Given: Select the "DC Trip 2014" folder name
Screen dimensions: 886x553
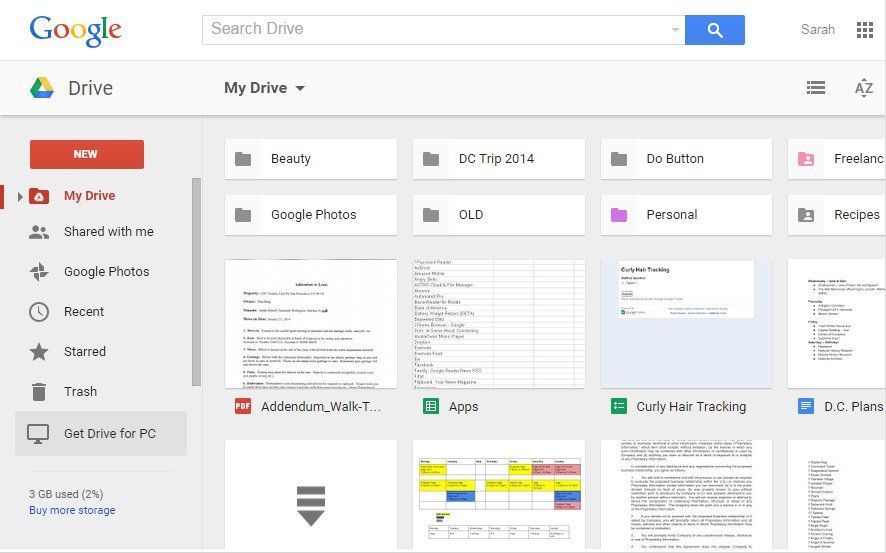Looking at the screenshot, I should click(x=496, y=159).
